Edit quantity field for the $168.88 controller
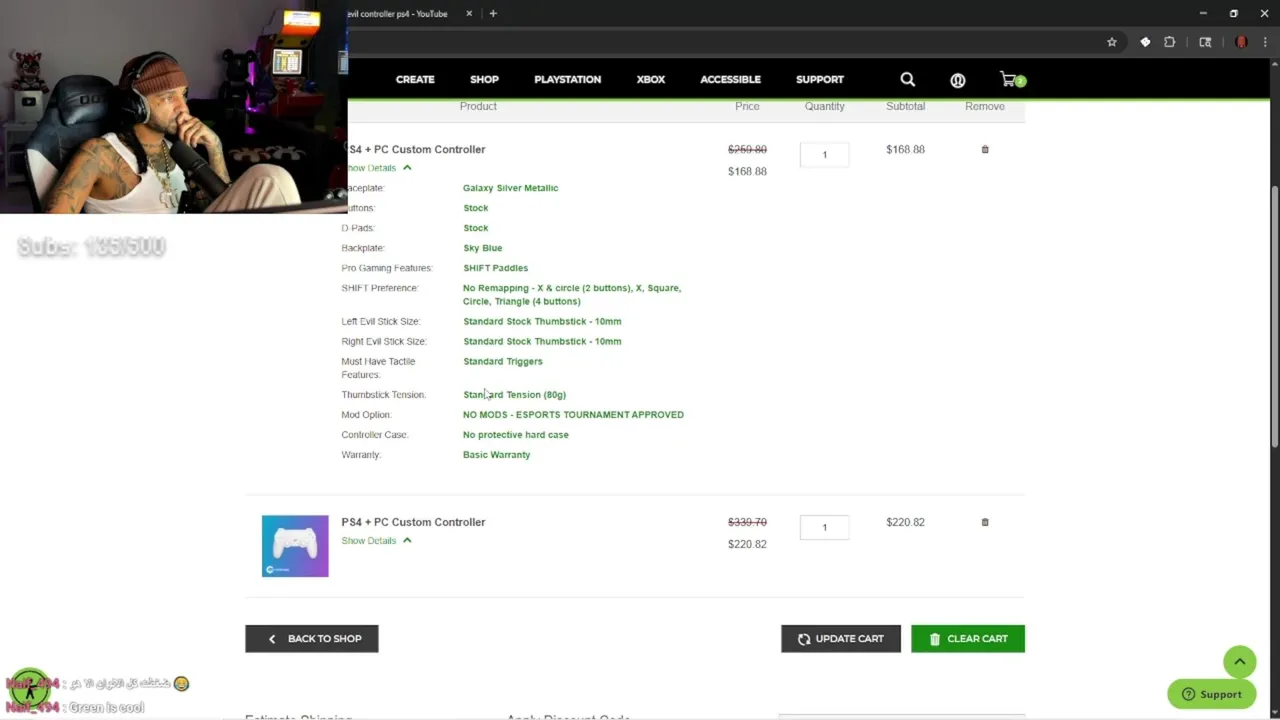 click(x=824, y=154)
